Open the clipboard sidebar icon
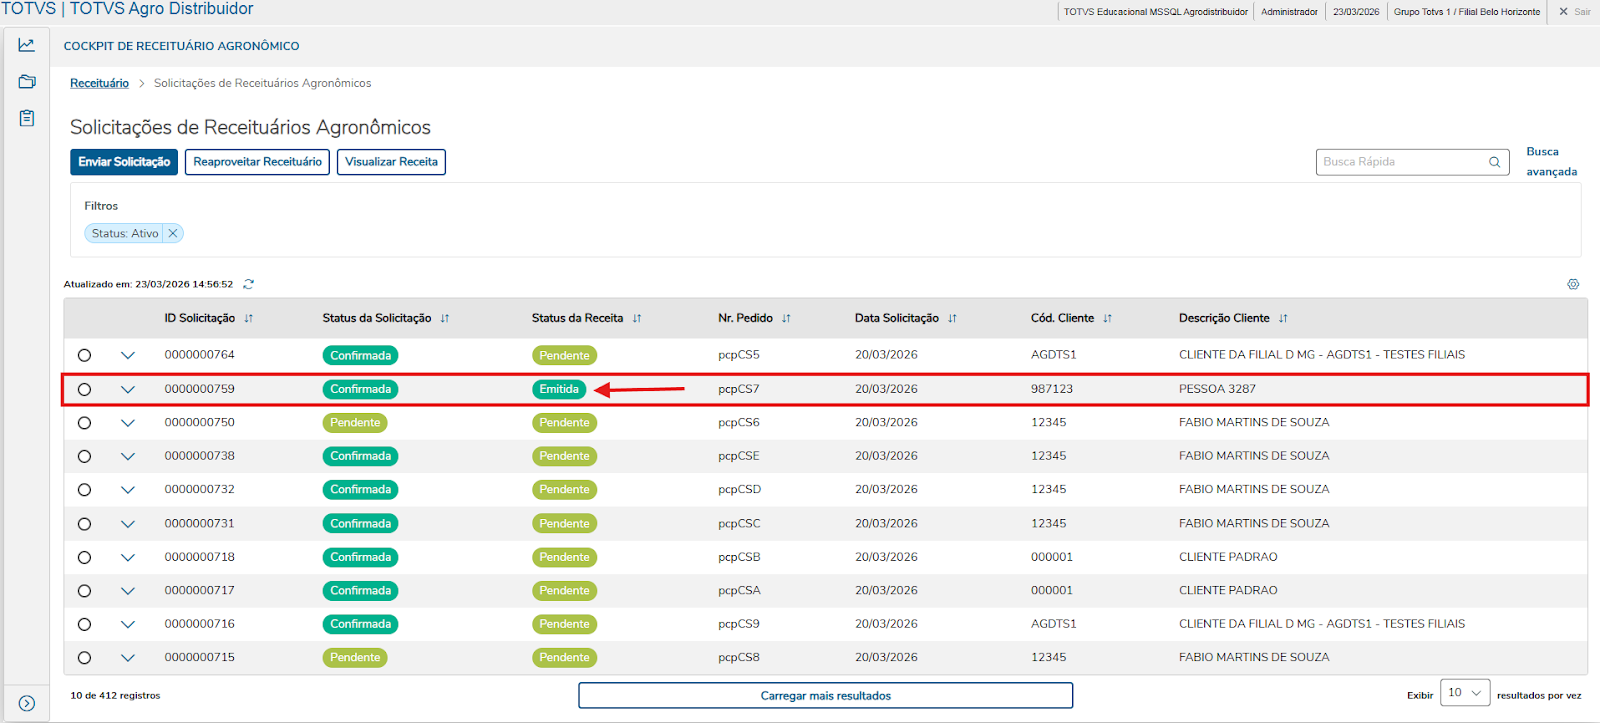 coord(26,118)
